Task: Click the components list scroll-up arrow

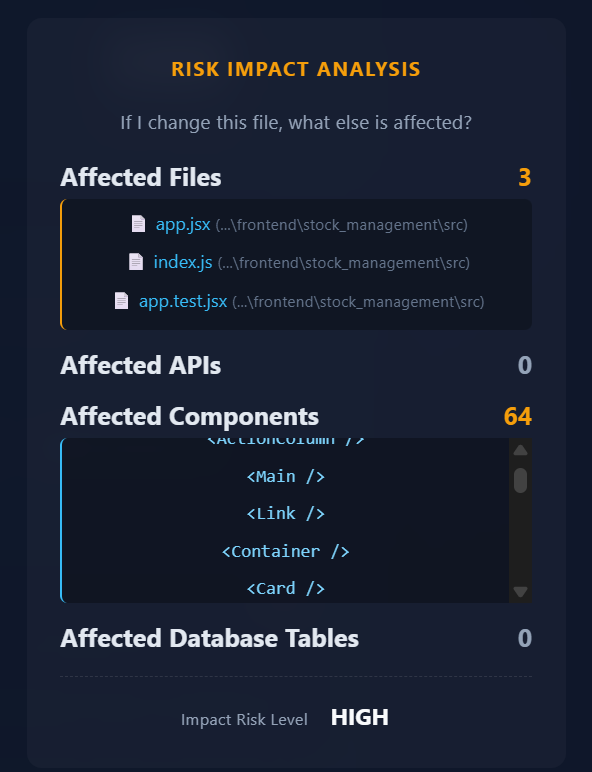Action: [x=520, y=450]
